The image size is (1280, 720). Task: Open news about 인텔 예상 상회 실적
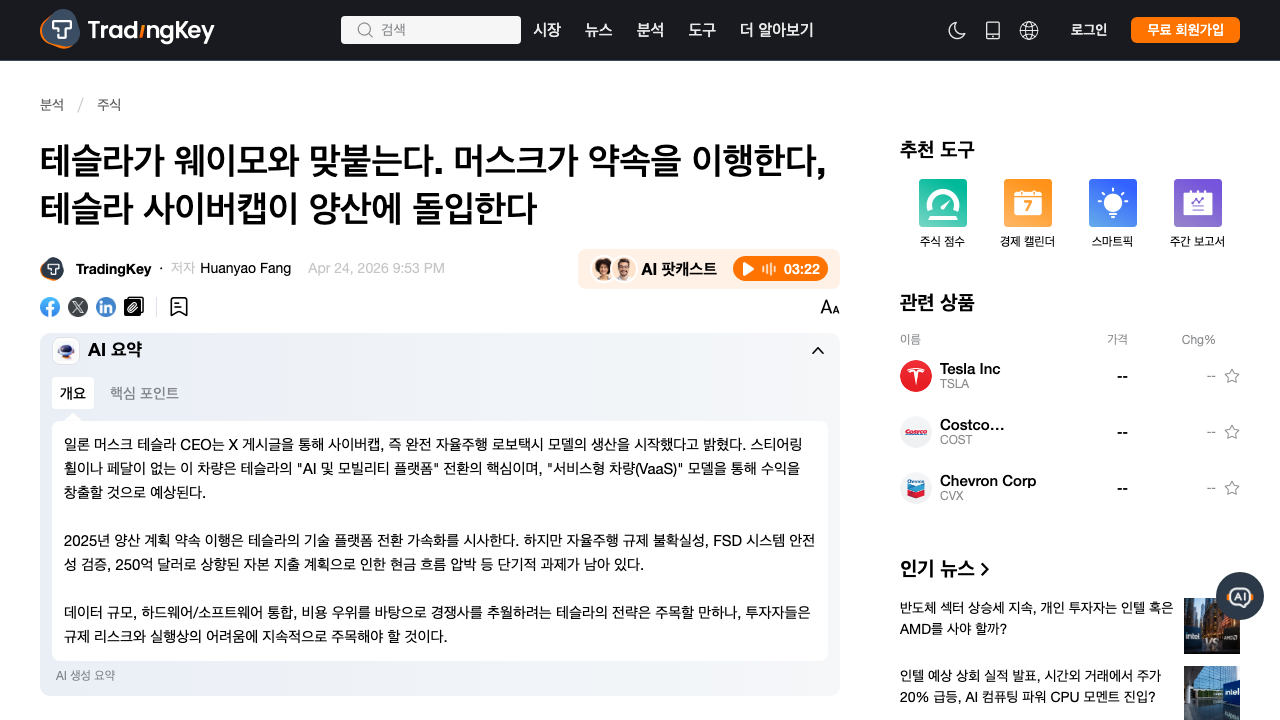point(1032,686)
